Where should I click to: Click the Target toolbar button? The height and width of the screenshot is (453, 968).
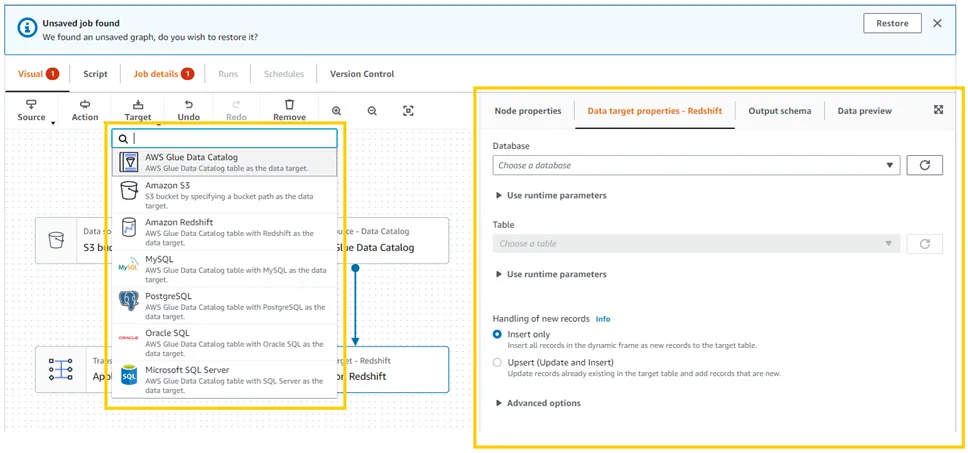tap(138, 110)
